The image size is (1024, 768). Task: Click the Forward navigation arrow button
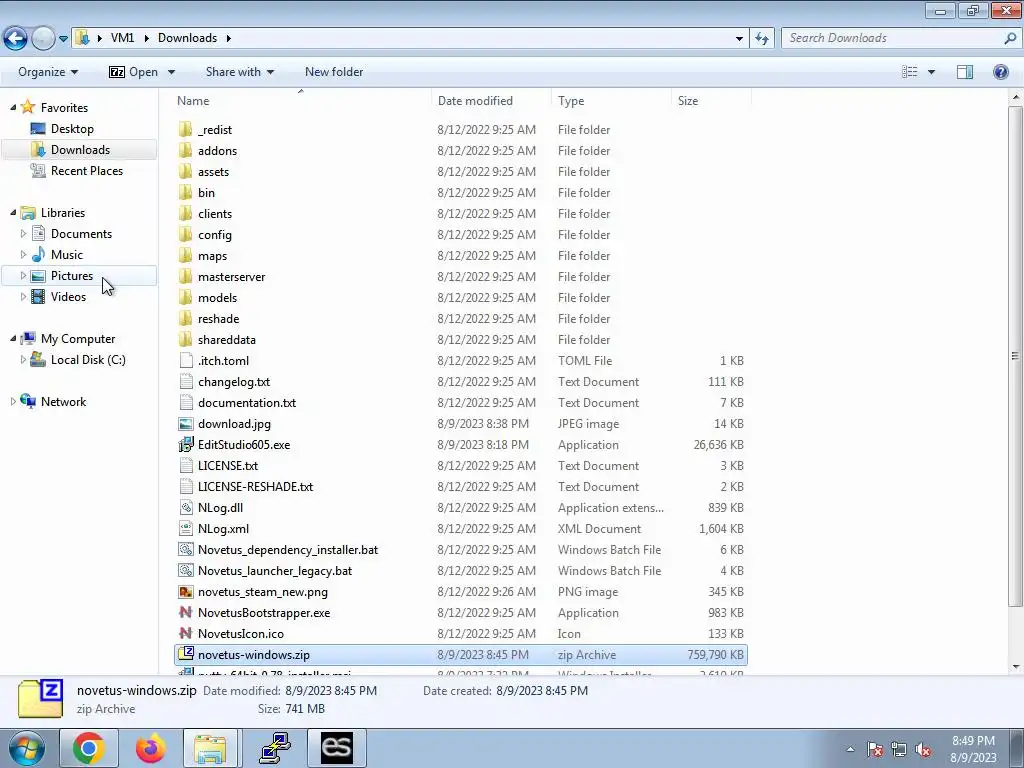[43, 39]
